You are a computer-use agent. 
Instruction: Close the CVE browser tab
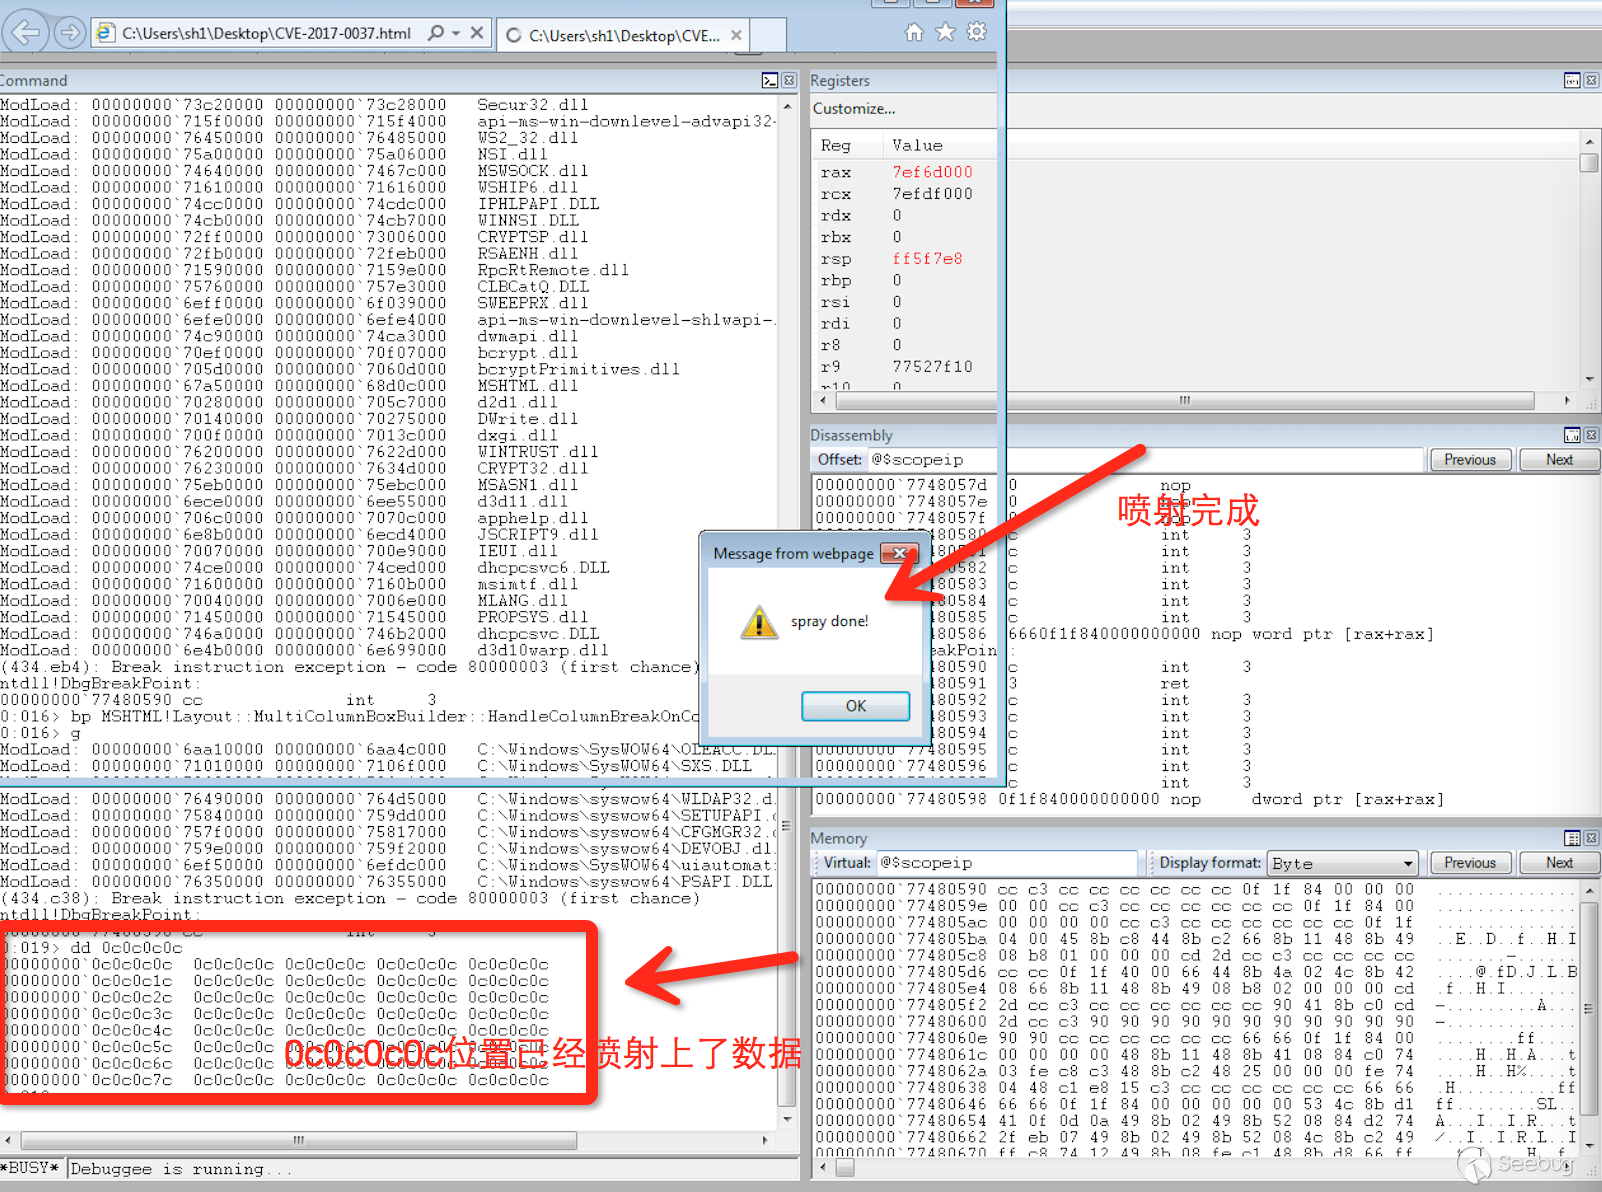(736, 35)
